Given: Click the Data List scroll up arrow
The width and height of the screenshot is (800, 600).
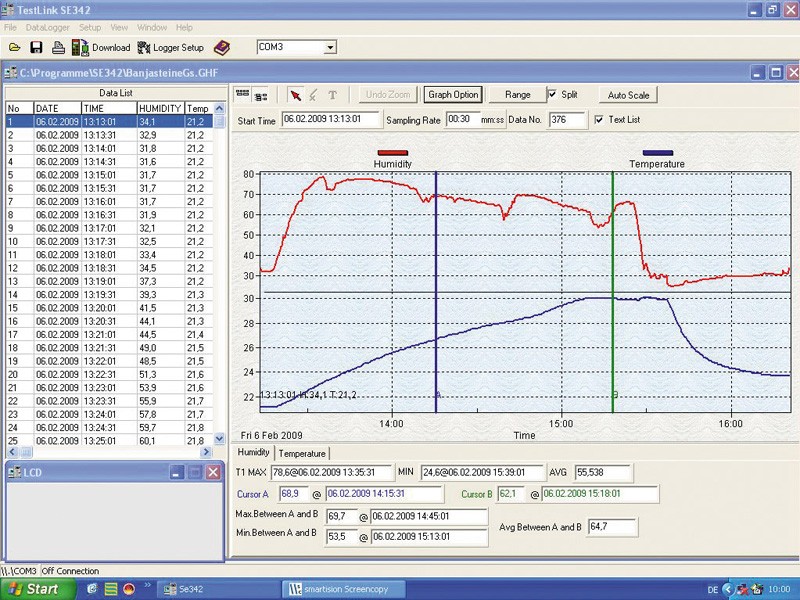Looking at the screenshot, I should (x=219, y=108).
